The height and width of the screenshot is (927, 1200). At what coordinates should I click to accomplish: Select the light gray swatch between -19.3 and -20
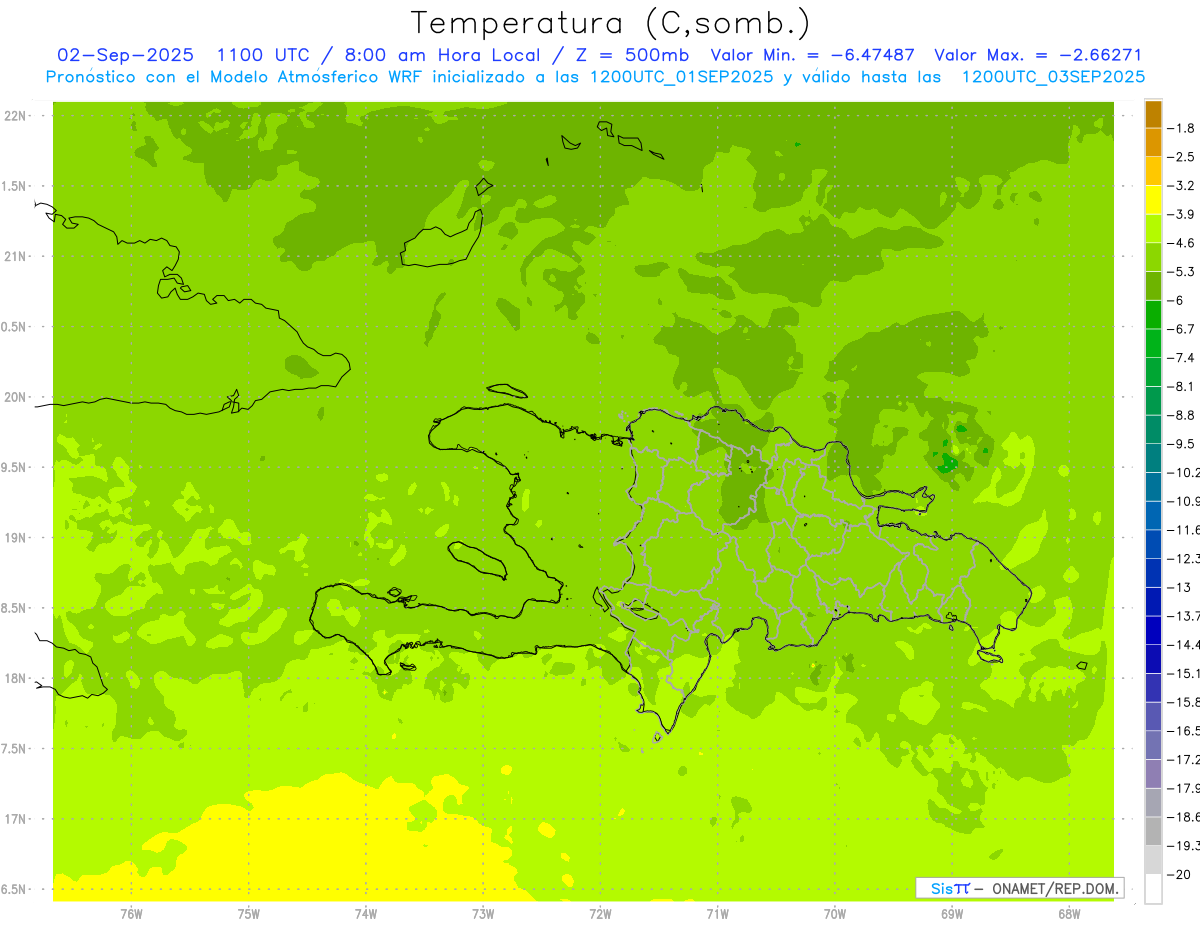tap(1153, 860)
